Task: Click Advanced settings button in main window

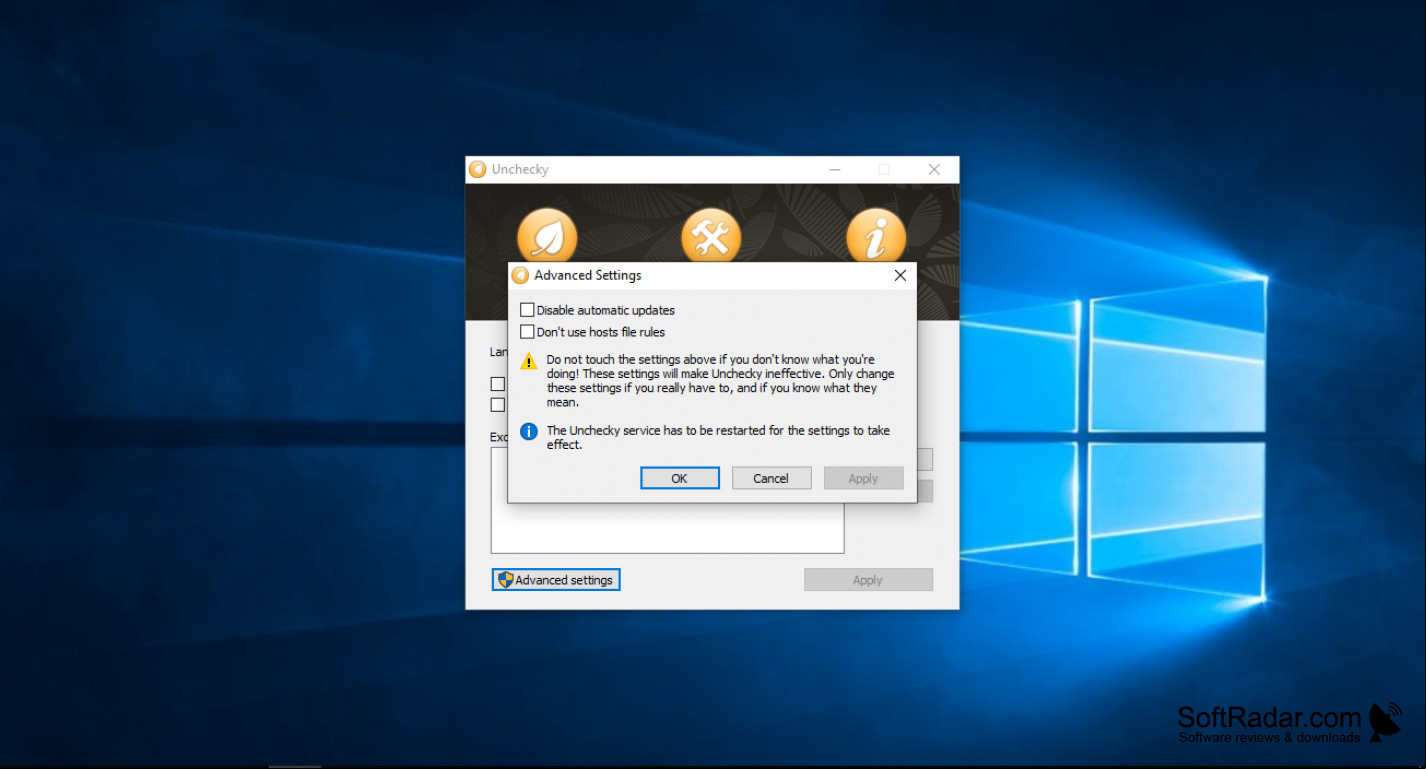Action: pos(556,580)
